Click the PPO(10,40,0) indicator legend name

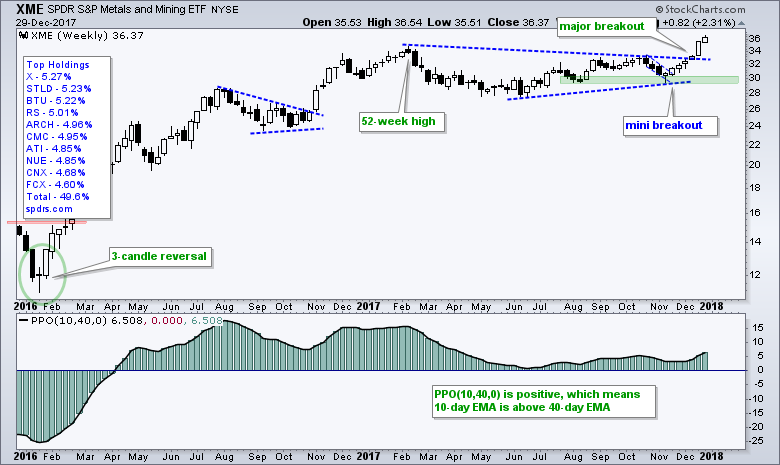click(x=69, y=320)
